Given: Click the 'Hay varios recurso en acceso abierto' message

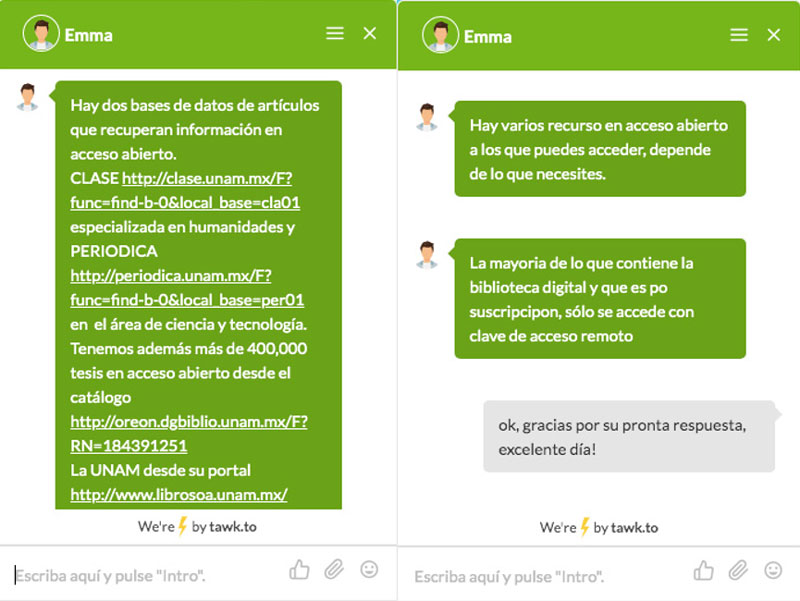Looking at the screenshot, I should 600,149.
